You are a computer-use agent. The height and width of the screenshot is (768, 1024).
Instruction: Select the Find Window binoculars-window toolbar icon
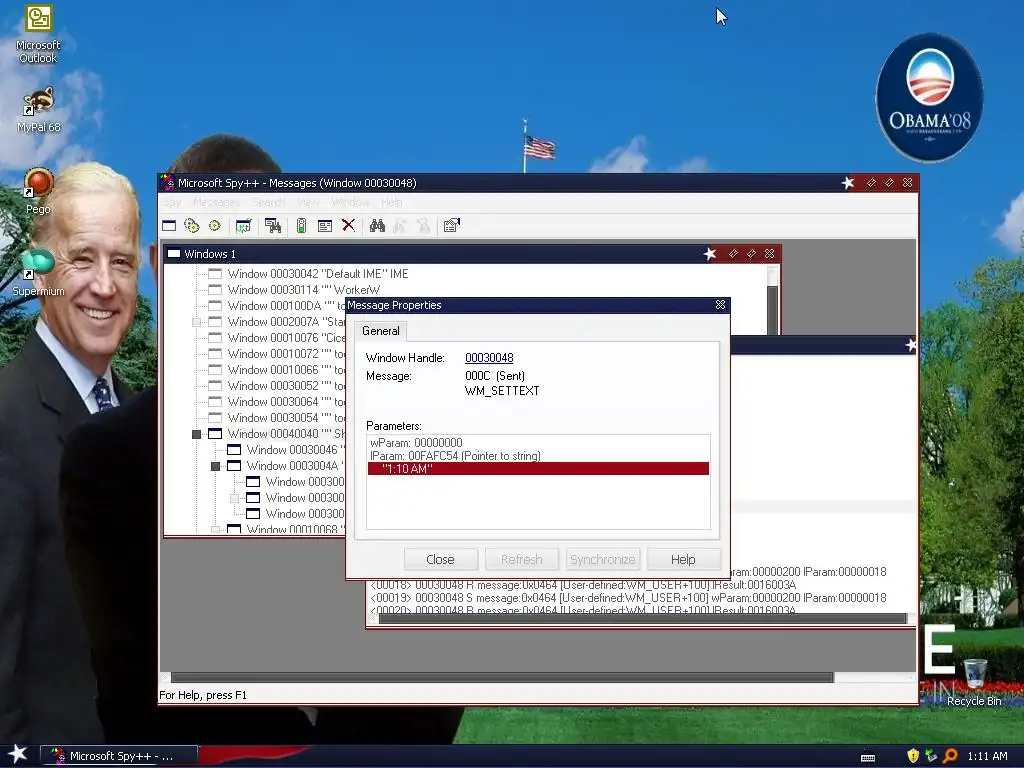coord(273,226)
